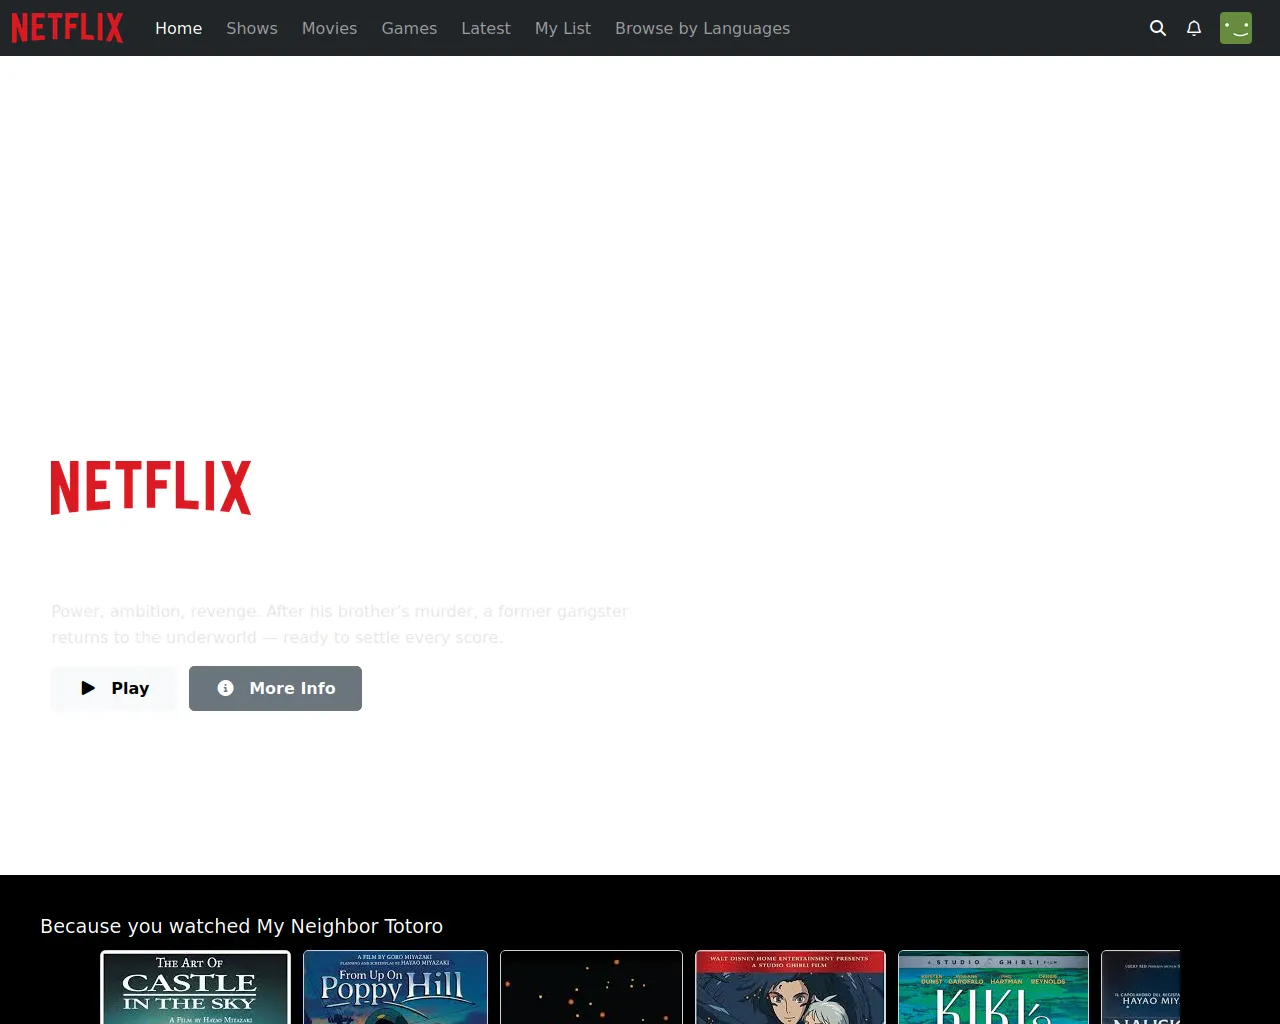The height and width of the screenshot is (1024, 1280).
Task: Click the Play button on the featured title
Action: coord(114,688)
